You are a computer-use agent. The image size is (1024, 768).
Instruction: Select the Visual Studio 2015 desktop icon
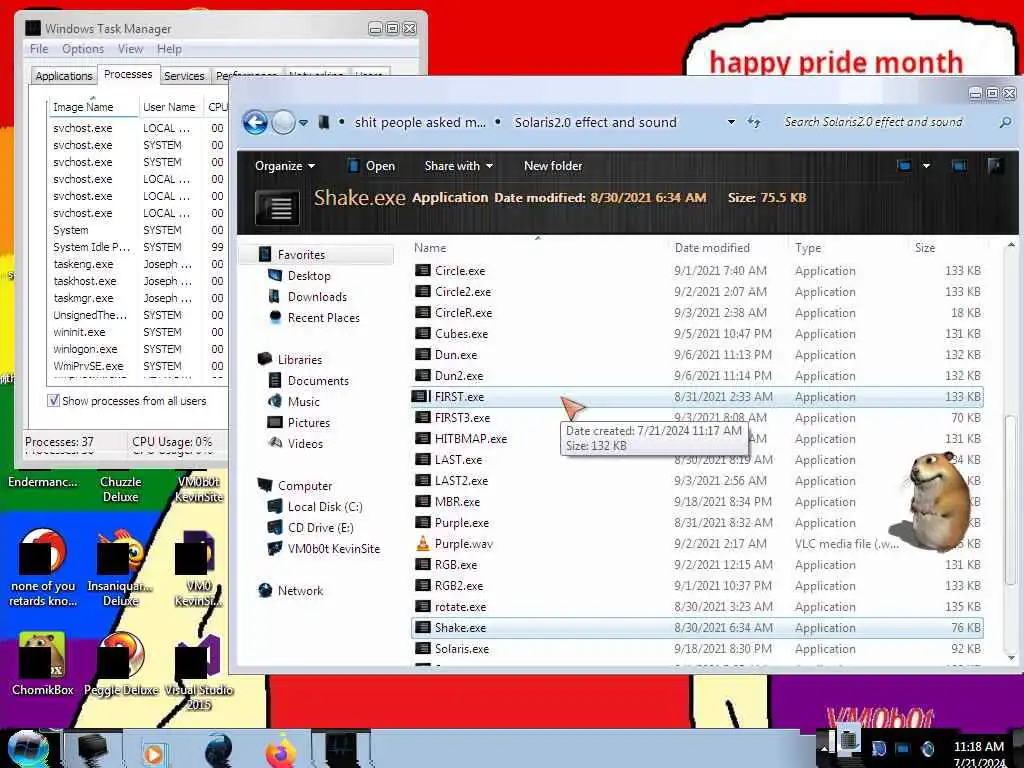point(199,671)
